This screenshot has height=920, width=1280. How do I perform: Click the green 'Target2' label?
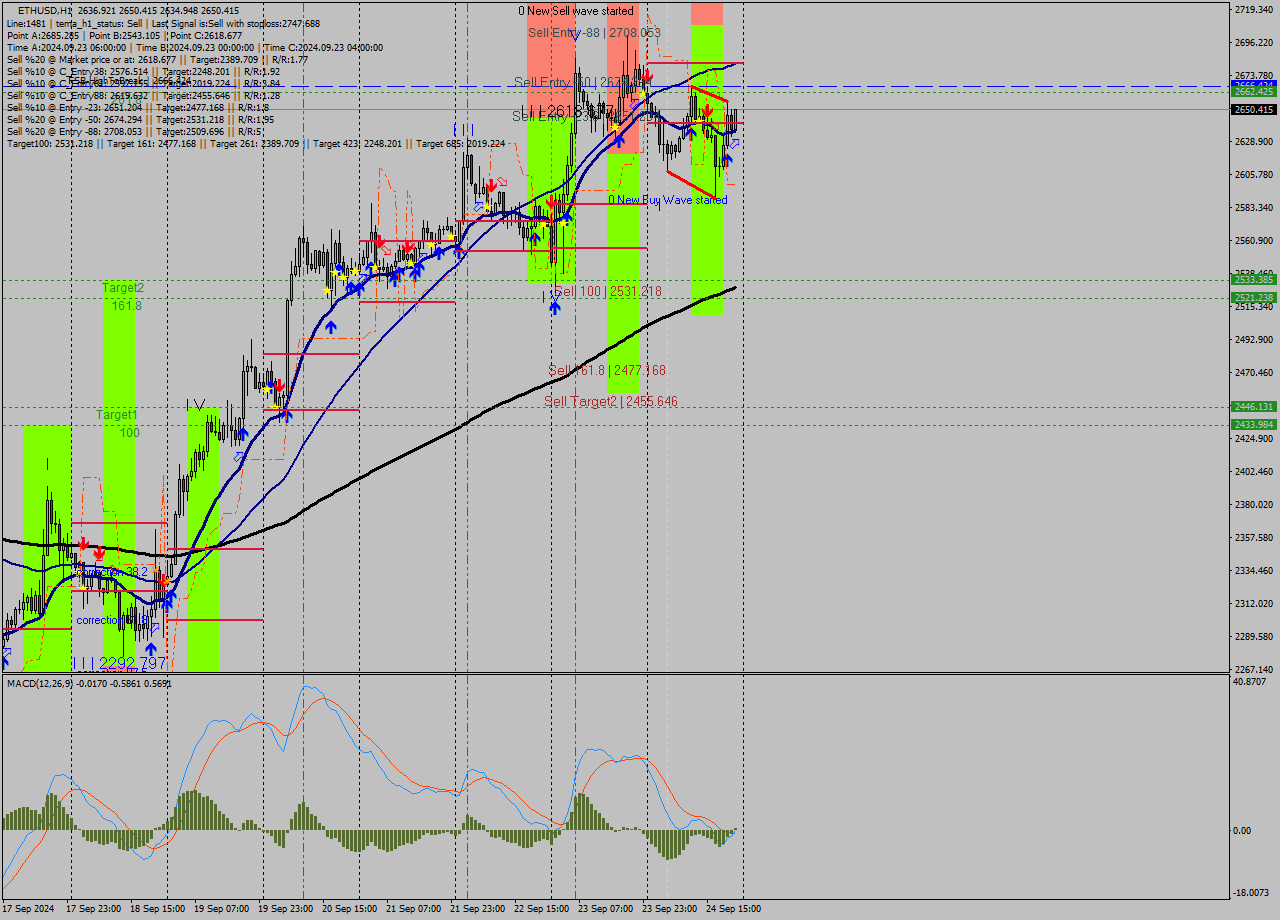pyautogui.click(x=123, y=287)
